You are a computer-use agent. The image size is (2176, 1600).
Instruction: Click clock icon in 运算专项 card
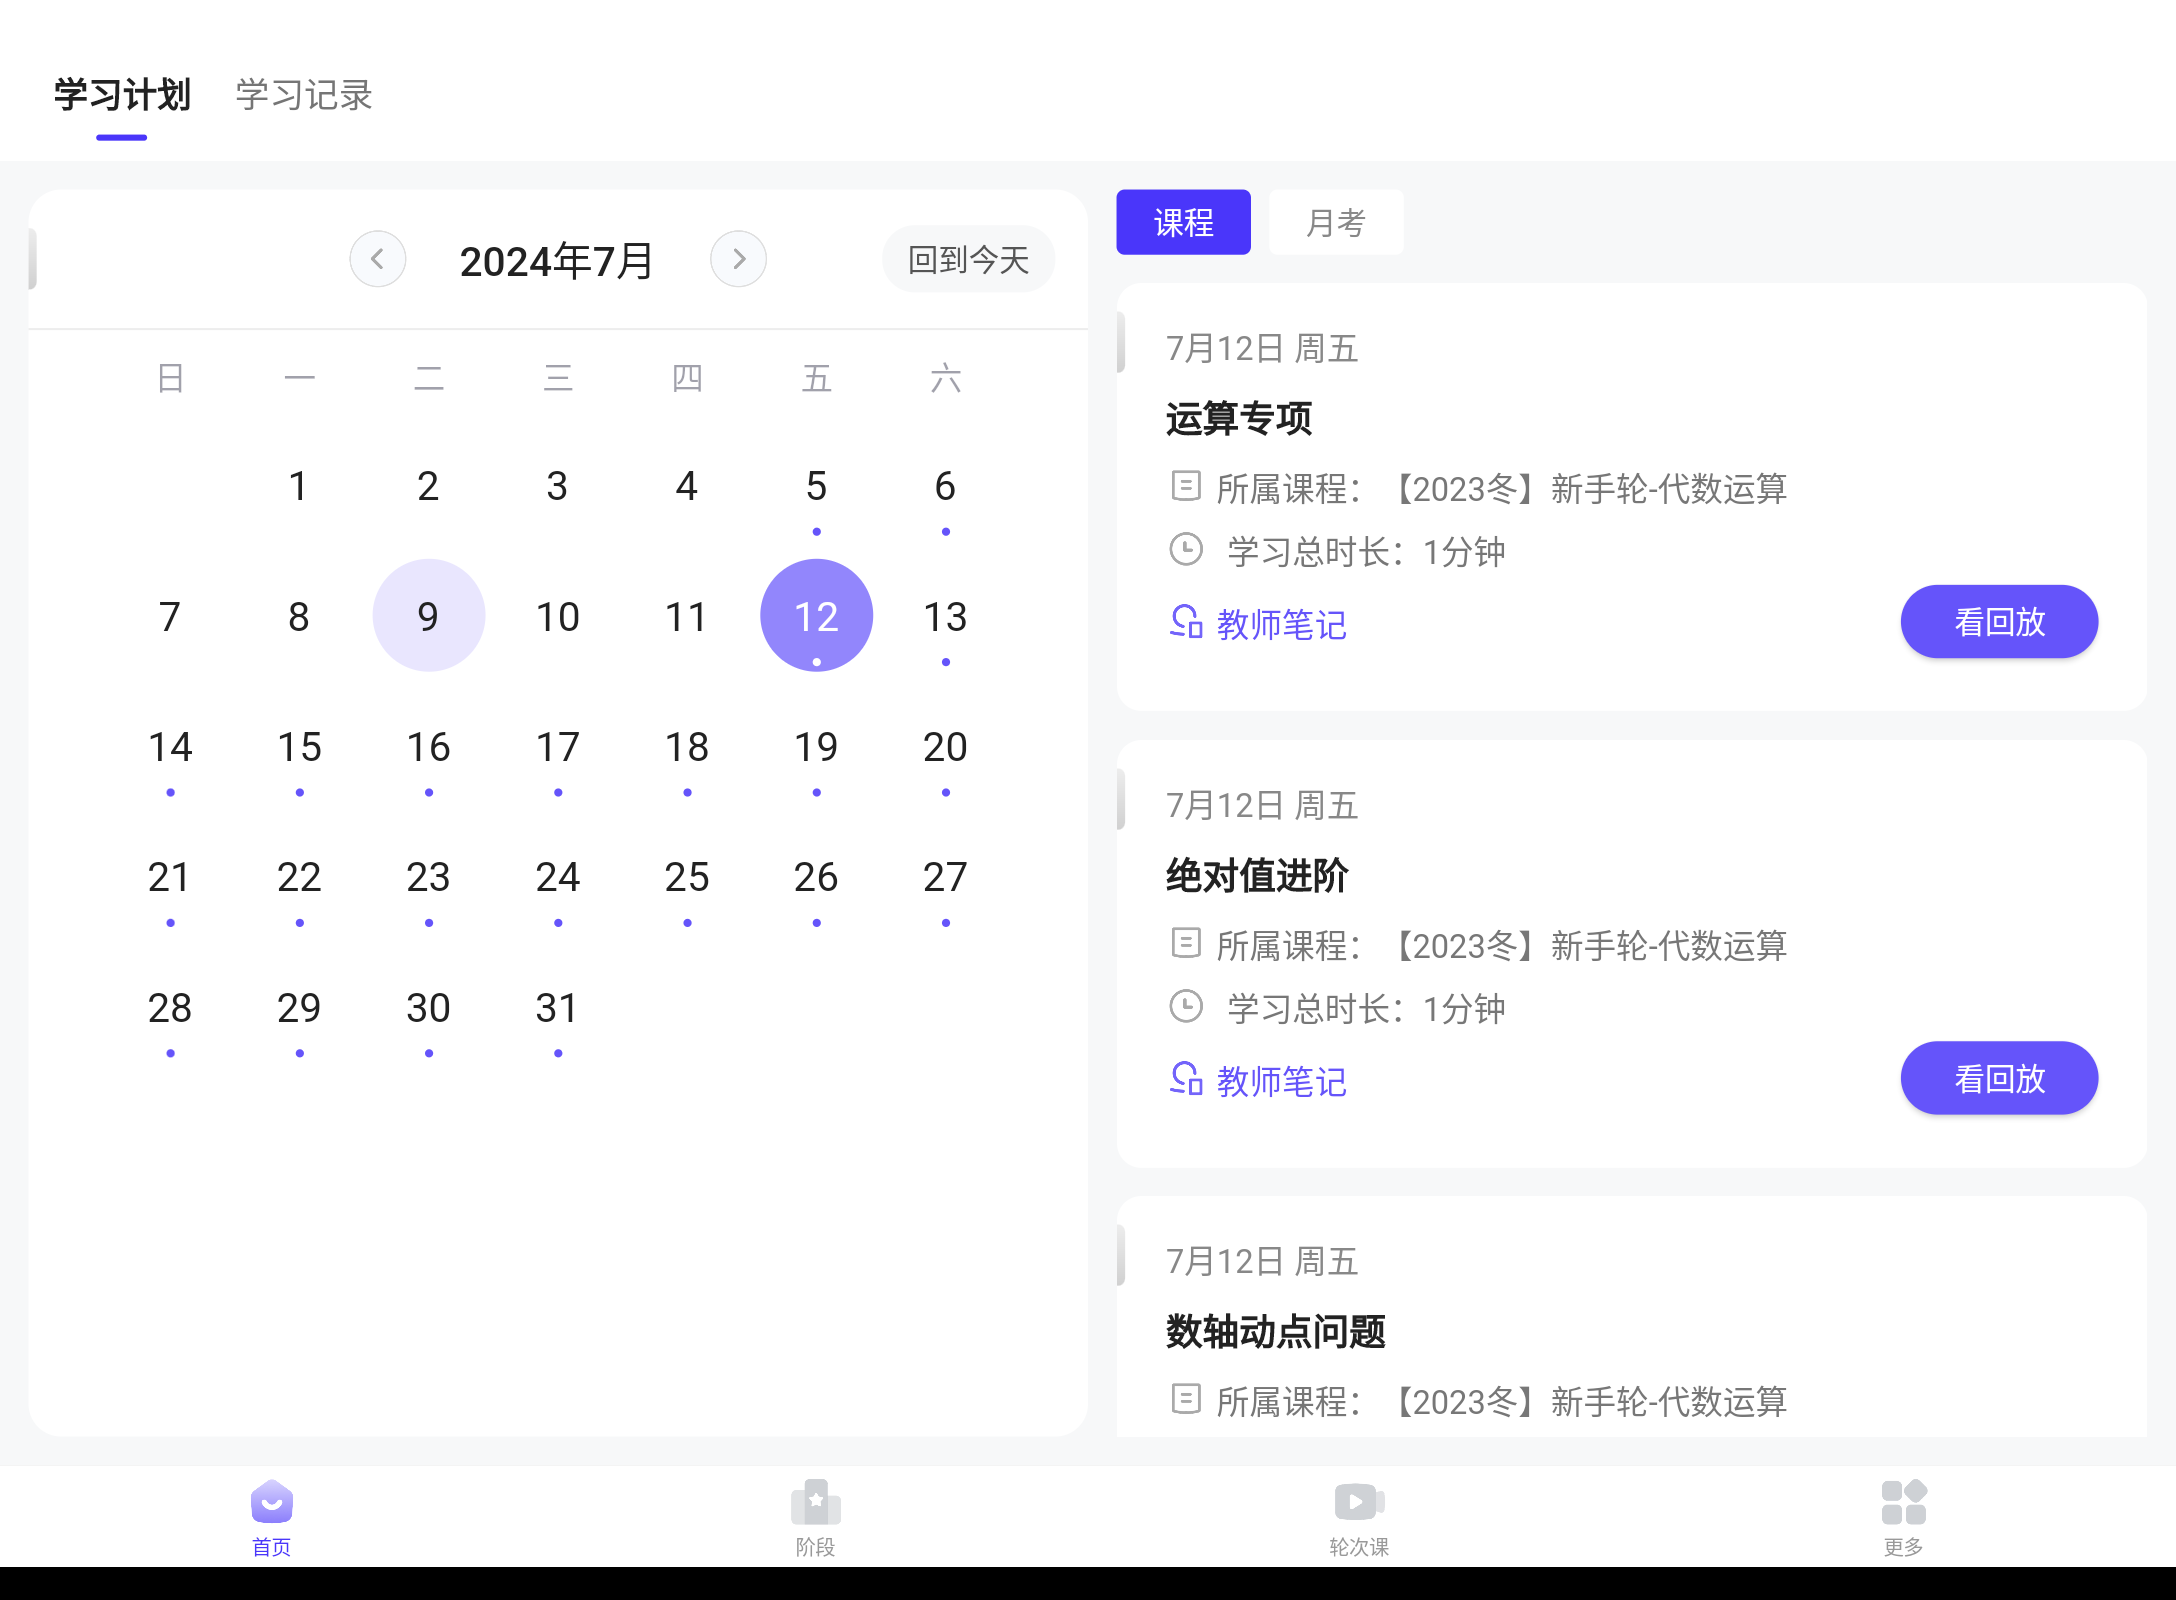coord(1186,549)
